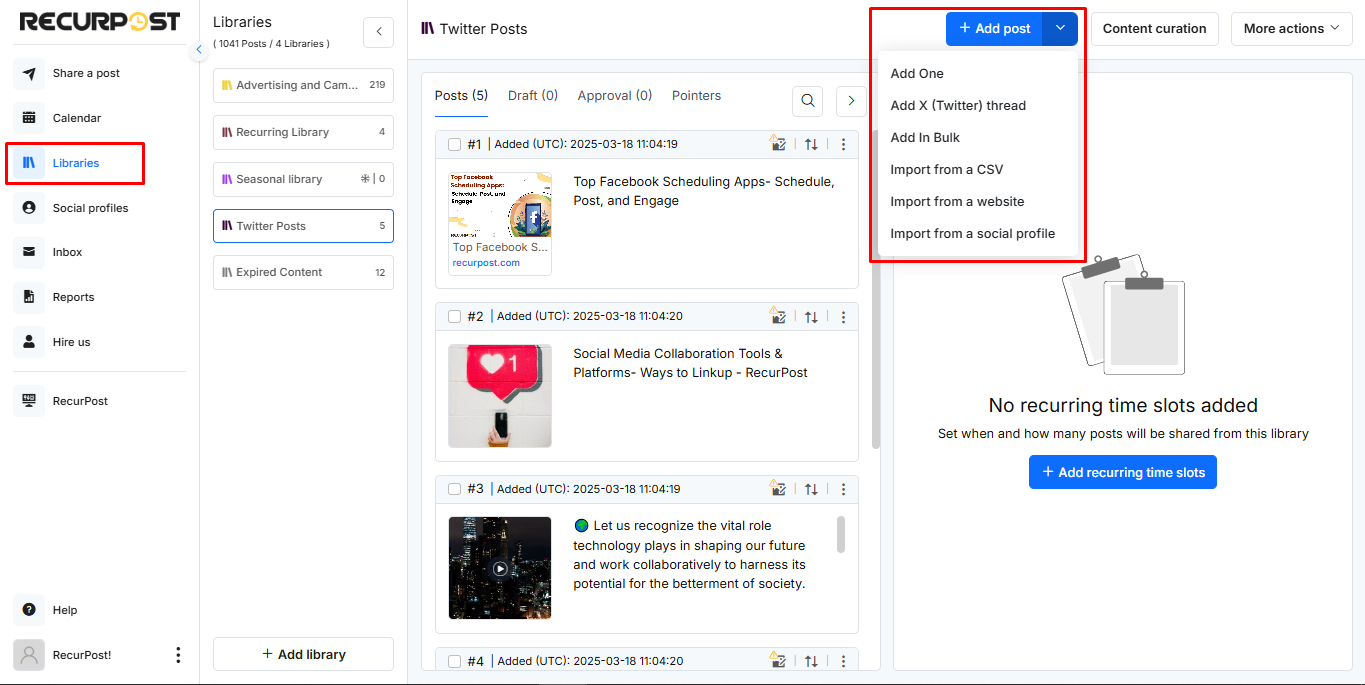Open Facebook Scheduling Apps post thumbnail
The height and width of the screenshot is (685, 1365).
pos(500,205)
